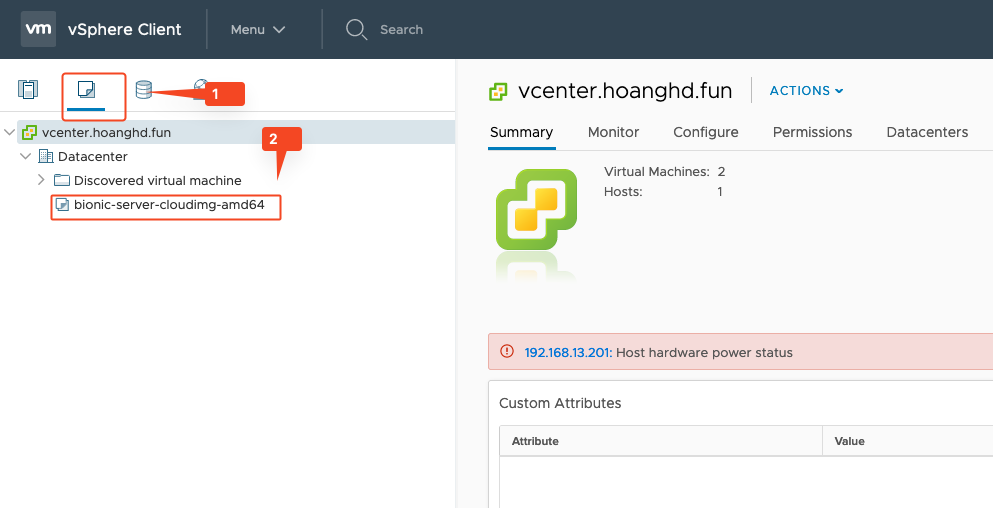This screenshot has width=993, height=508.
Task: Click the vcenter.hoanghd.fun page title
Action: [x=625, y=91]
